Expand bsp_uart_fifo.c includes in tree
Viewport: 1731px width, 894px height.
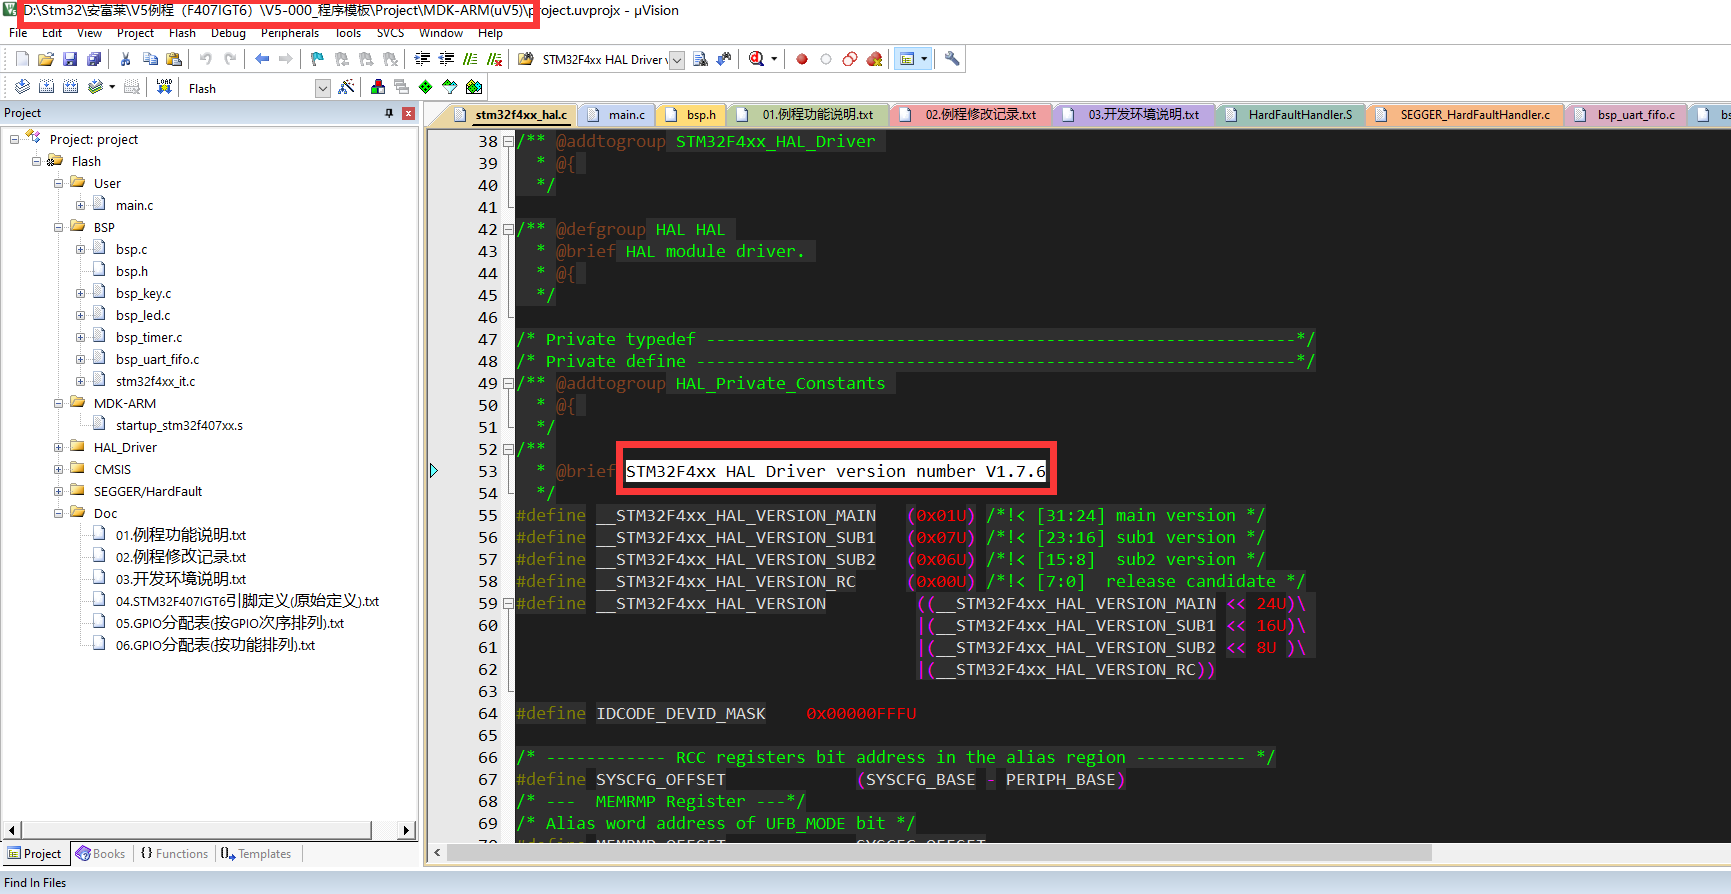[81, 359]
